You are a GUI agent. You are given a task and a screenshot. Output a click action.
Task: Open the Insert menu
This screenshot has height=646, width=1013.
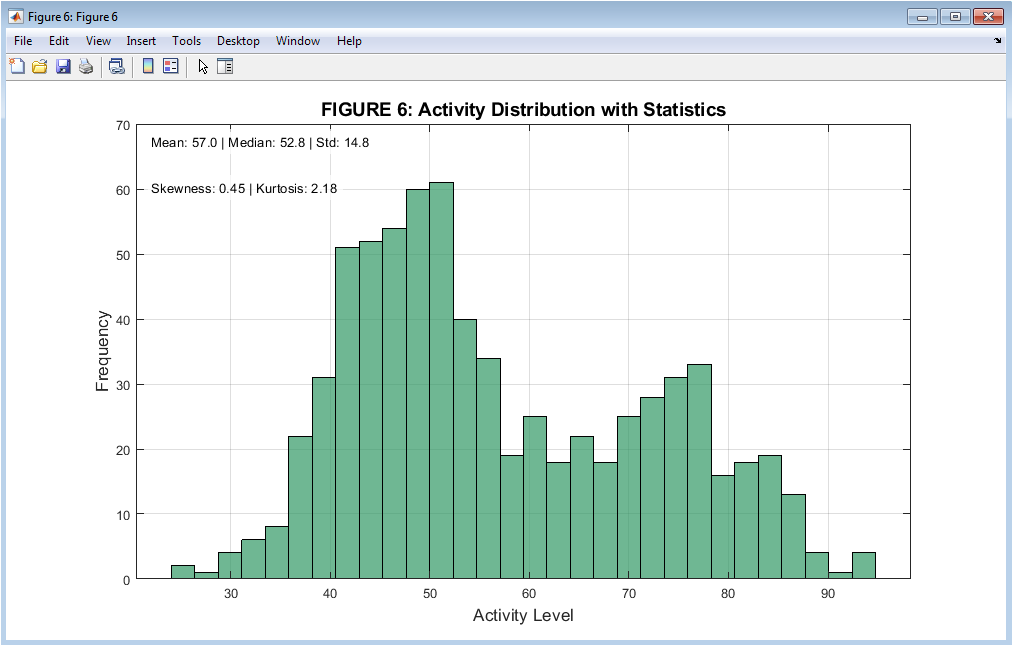click(x=141, y=41)
